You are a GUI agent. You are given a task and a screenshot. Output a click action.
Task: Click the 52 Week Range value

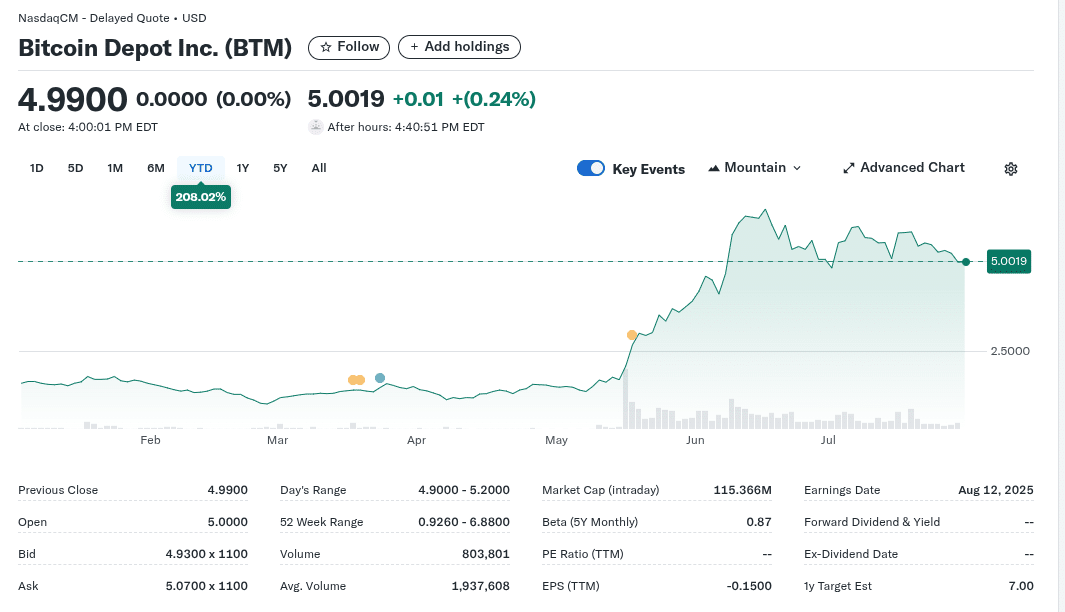coord(464,522)
